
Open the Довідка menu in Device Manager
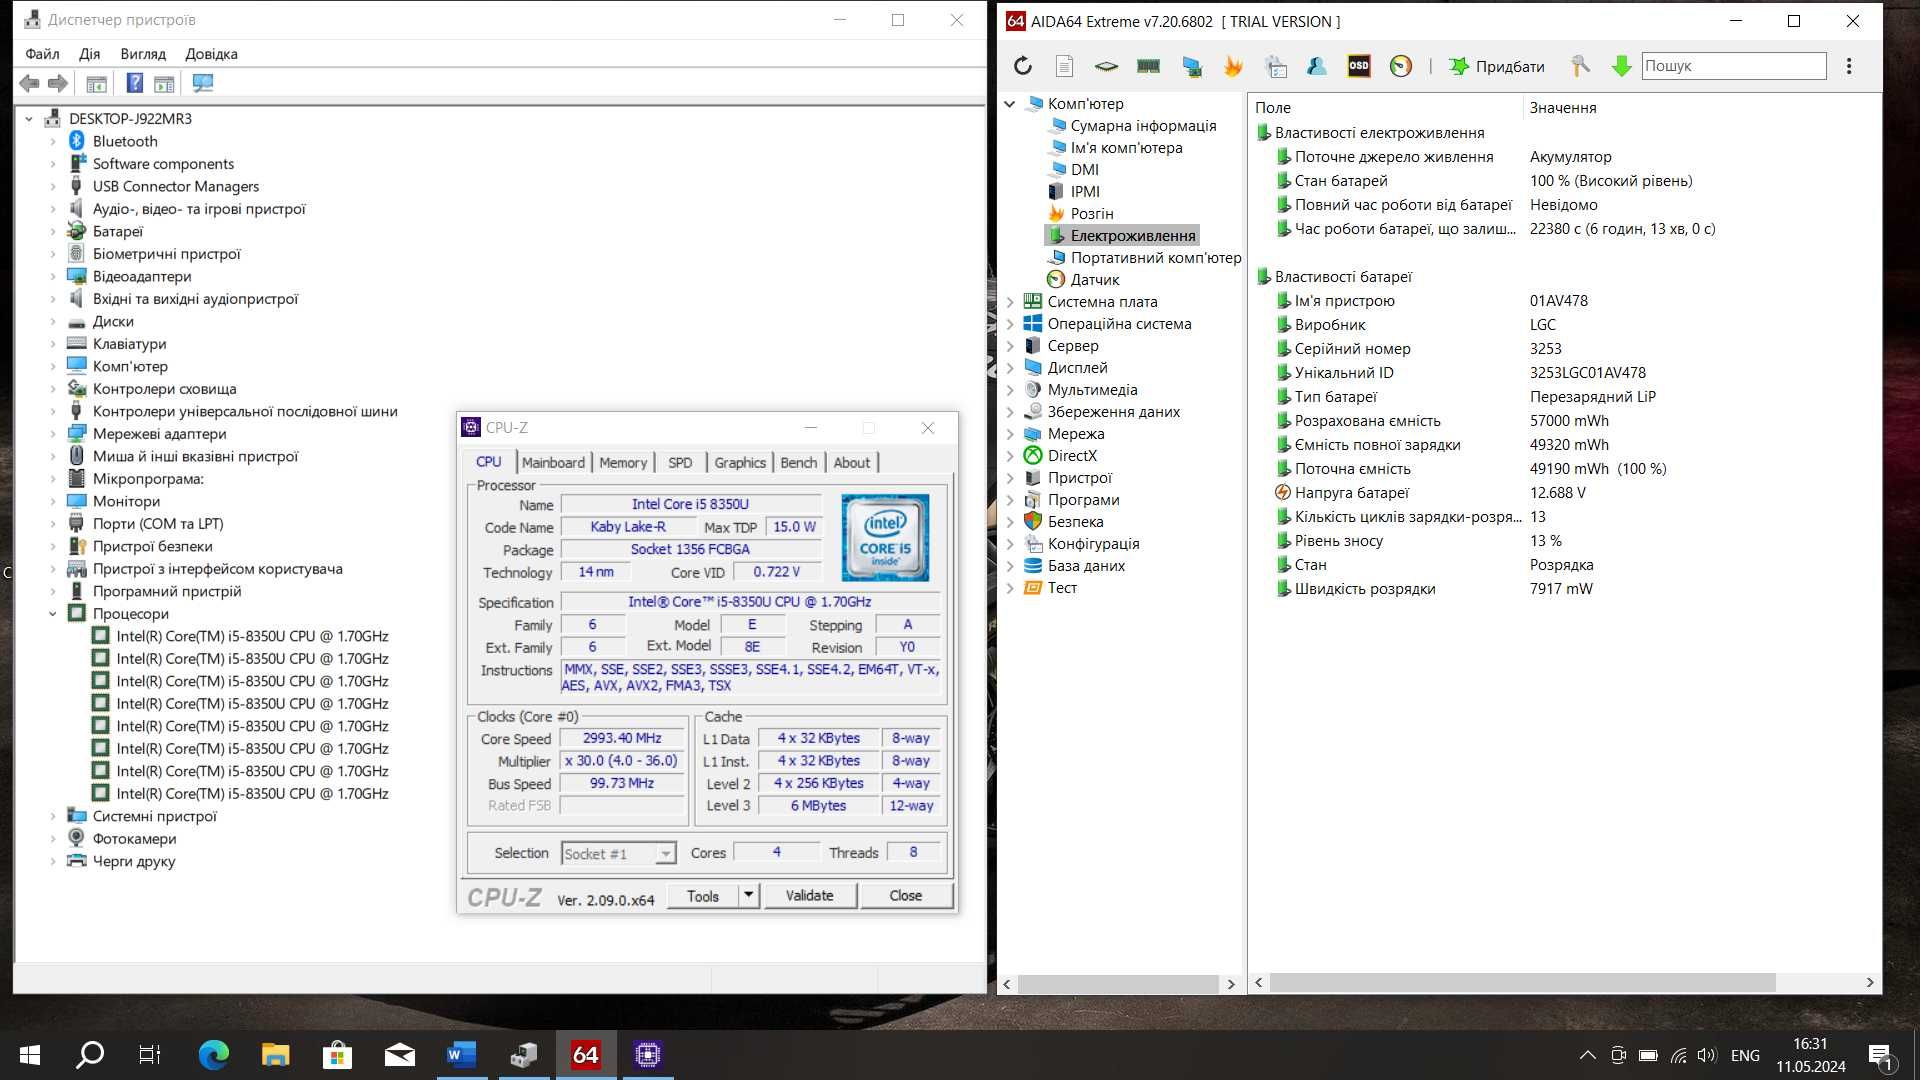coord(211,54)
